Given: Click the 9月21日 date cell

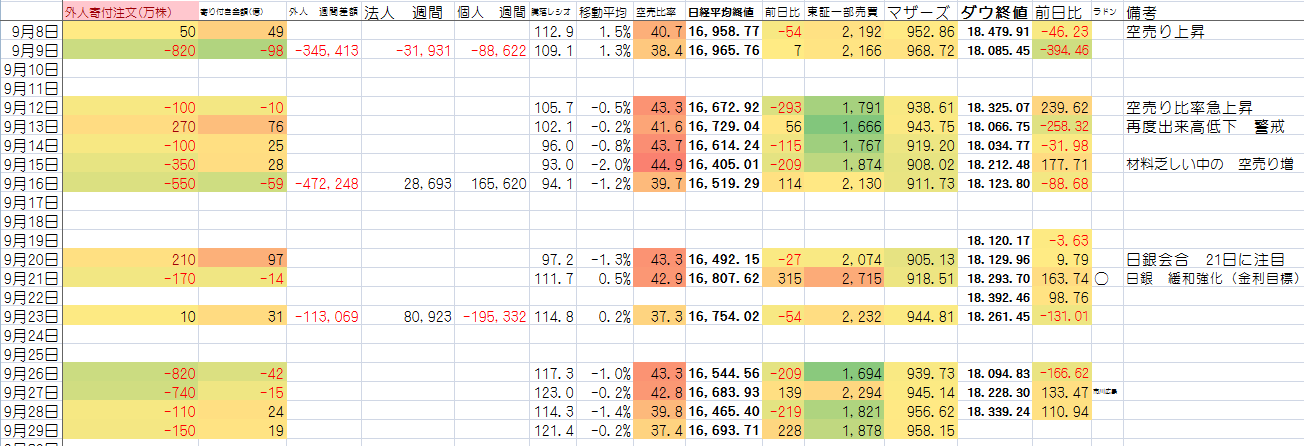Looking at the screenshot, I should [32, 277].
